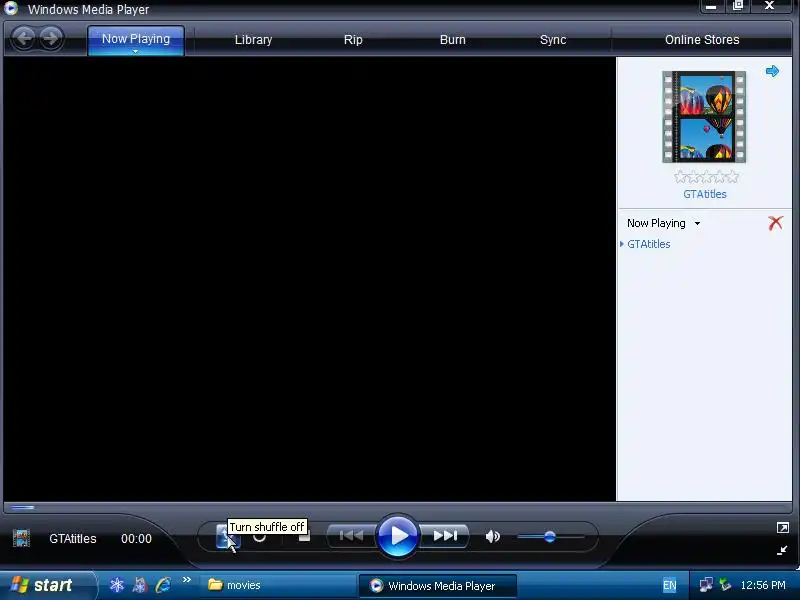Click the green tray icon beside clock
Viewport: 800px width, 600px height.
click(x=725, y=585)
